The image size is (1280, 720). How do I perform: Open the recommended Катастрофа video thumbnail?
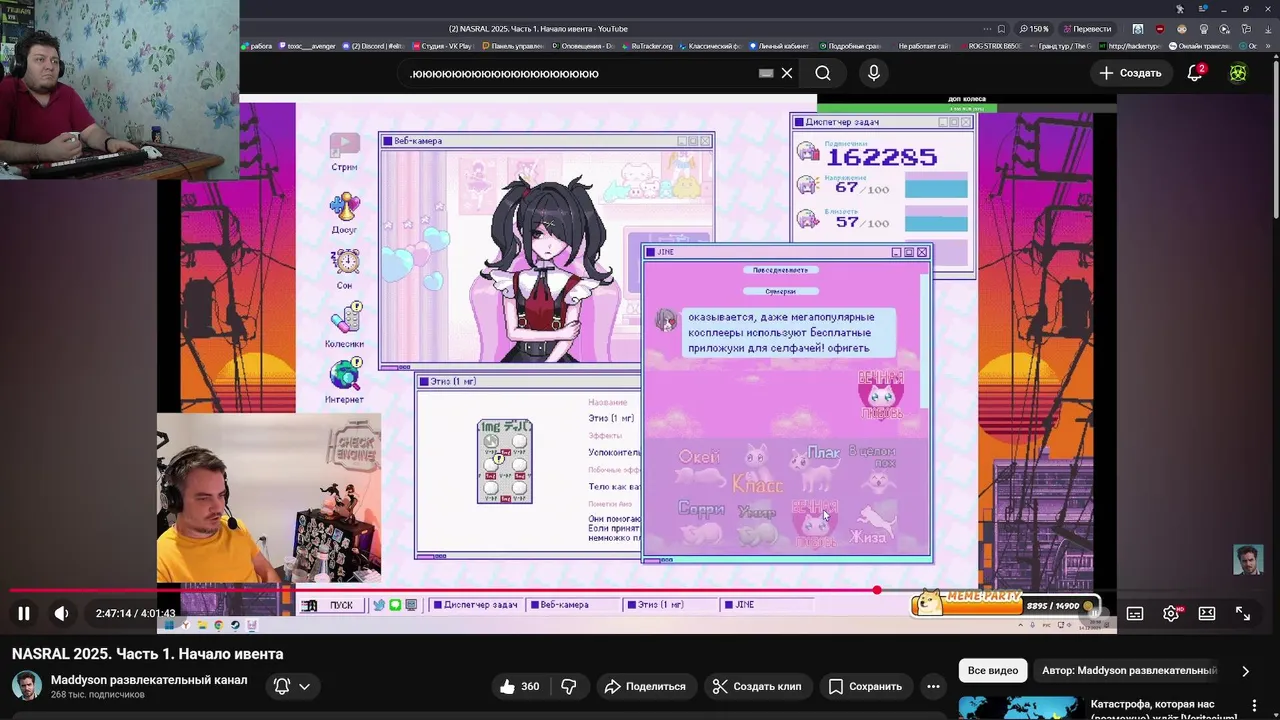tap(1019, 707)
